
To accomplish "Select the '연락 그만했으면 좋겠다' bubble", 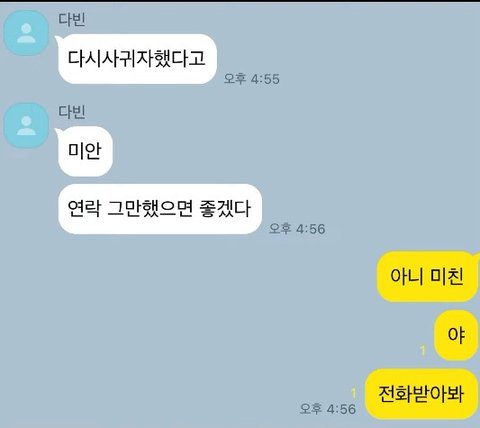I will point(160,209).
